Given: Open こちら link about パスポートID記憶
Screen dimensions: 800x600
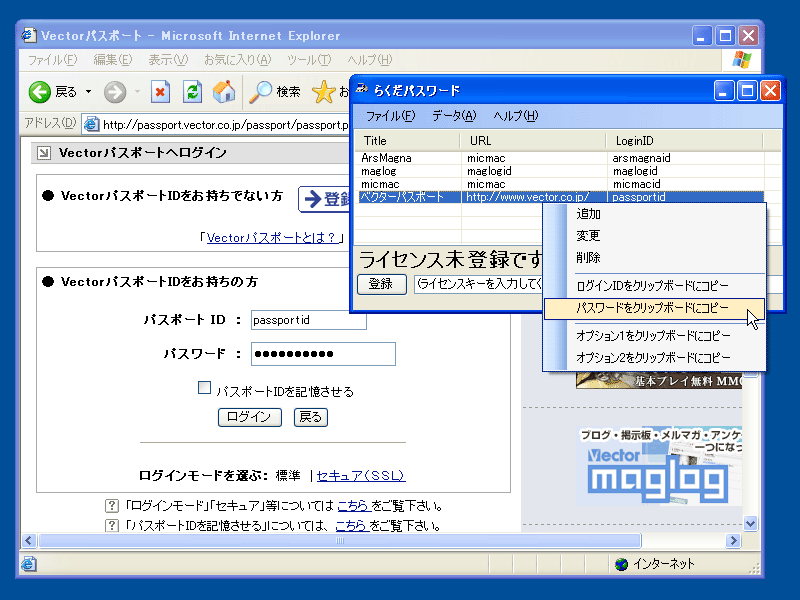Looking at the screenshot, I should coord(352,525).
